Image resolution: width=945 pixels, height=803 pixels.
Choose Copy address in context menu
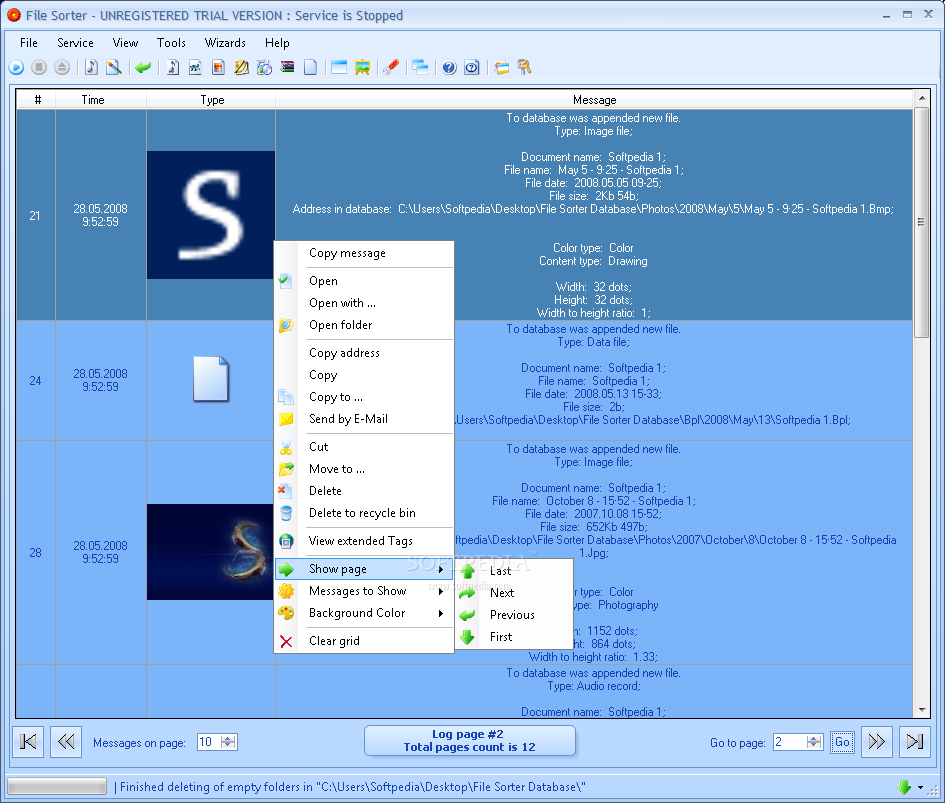coord(364,353)
